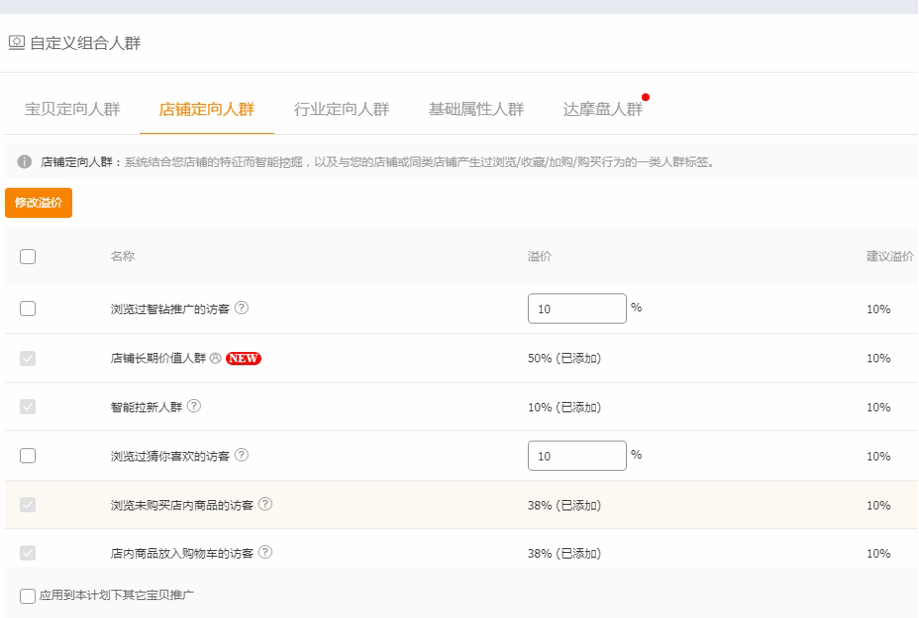919x618 pixels.
Task: Click the 自定义组合人群 header icon
Action: (x=16, y=43)
